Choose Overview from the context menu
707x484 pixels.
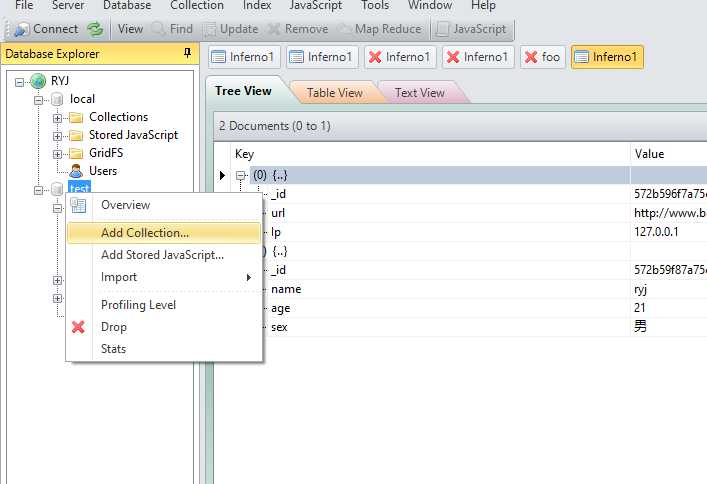pyautogui.click(x=164, y=205)
